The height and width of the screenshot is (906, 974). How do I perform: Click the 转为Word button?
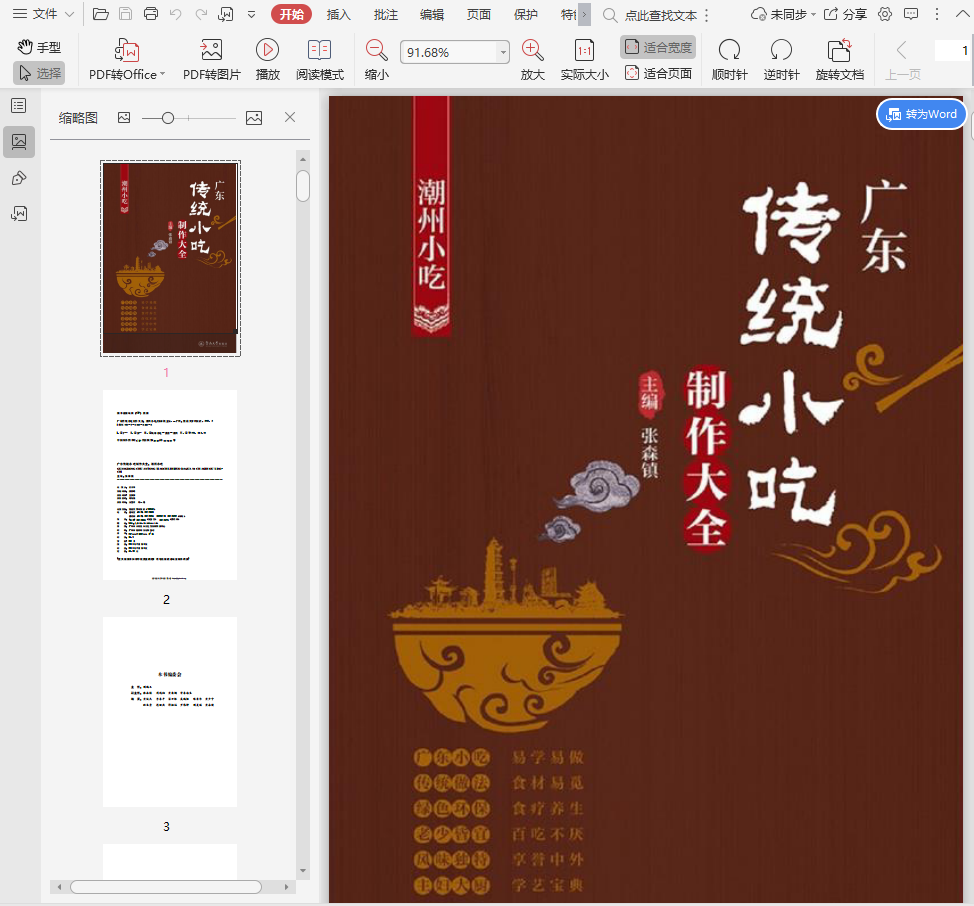point(922,114)
